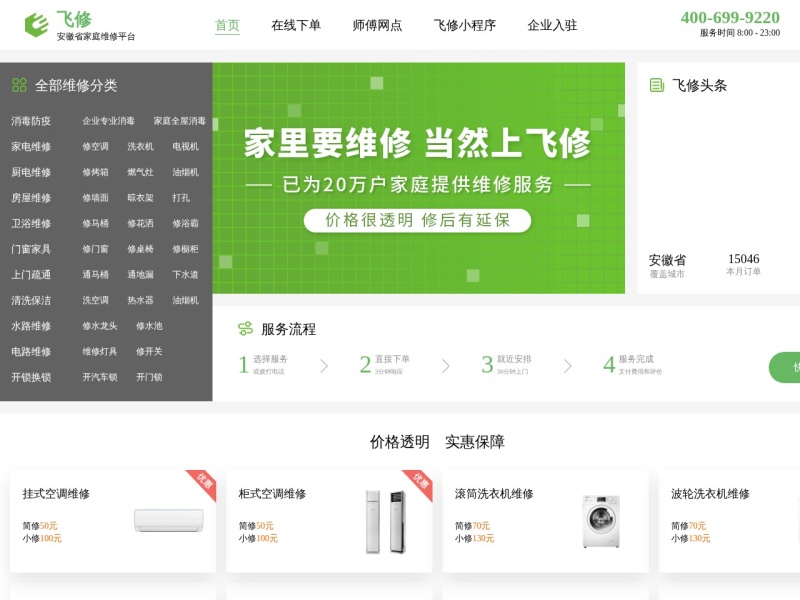Click the 15046 本月订单 statistic
Screen dimensions: 800x600
[x=743, y=264]
